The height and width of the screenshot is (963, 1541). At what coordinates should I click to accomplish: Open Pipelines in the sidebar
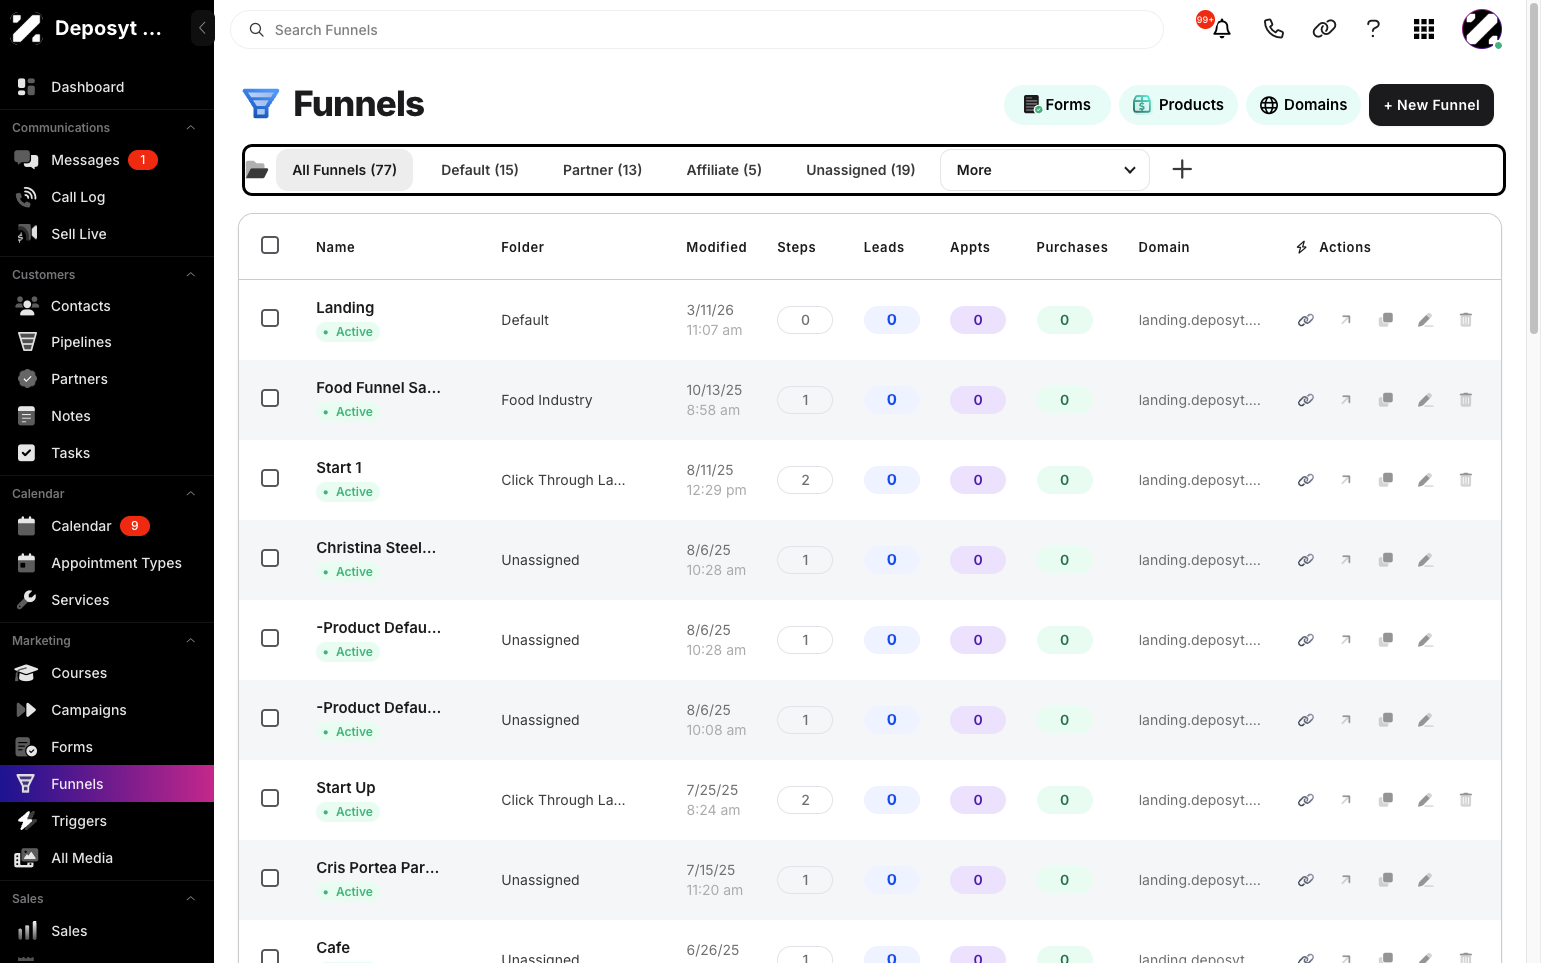(x=107, y=342)
